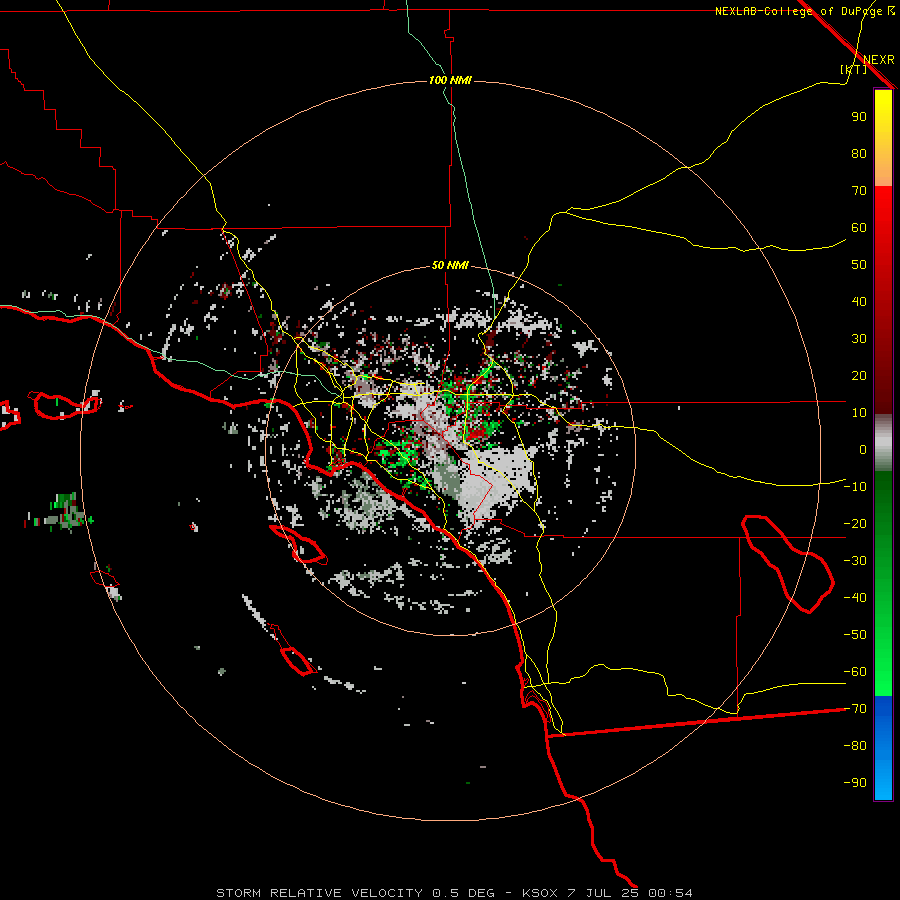Click the NEXLAB-College of DuPage header text
This screenshot has width=900, height=900.
click(798, 11)
